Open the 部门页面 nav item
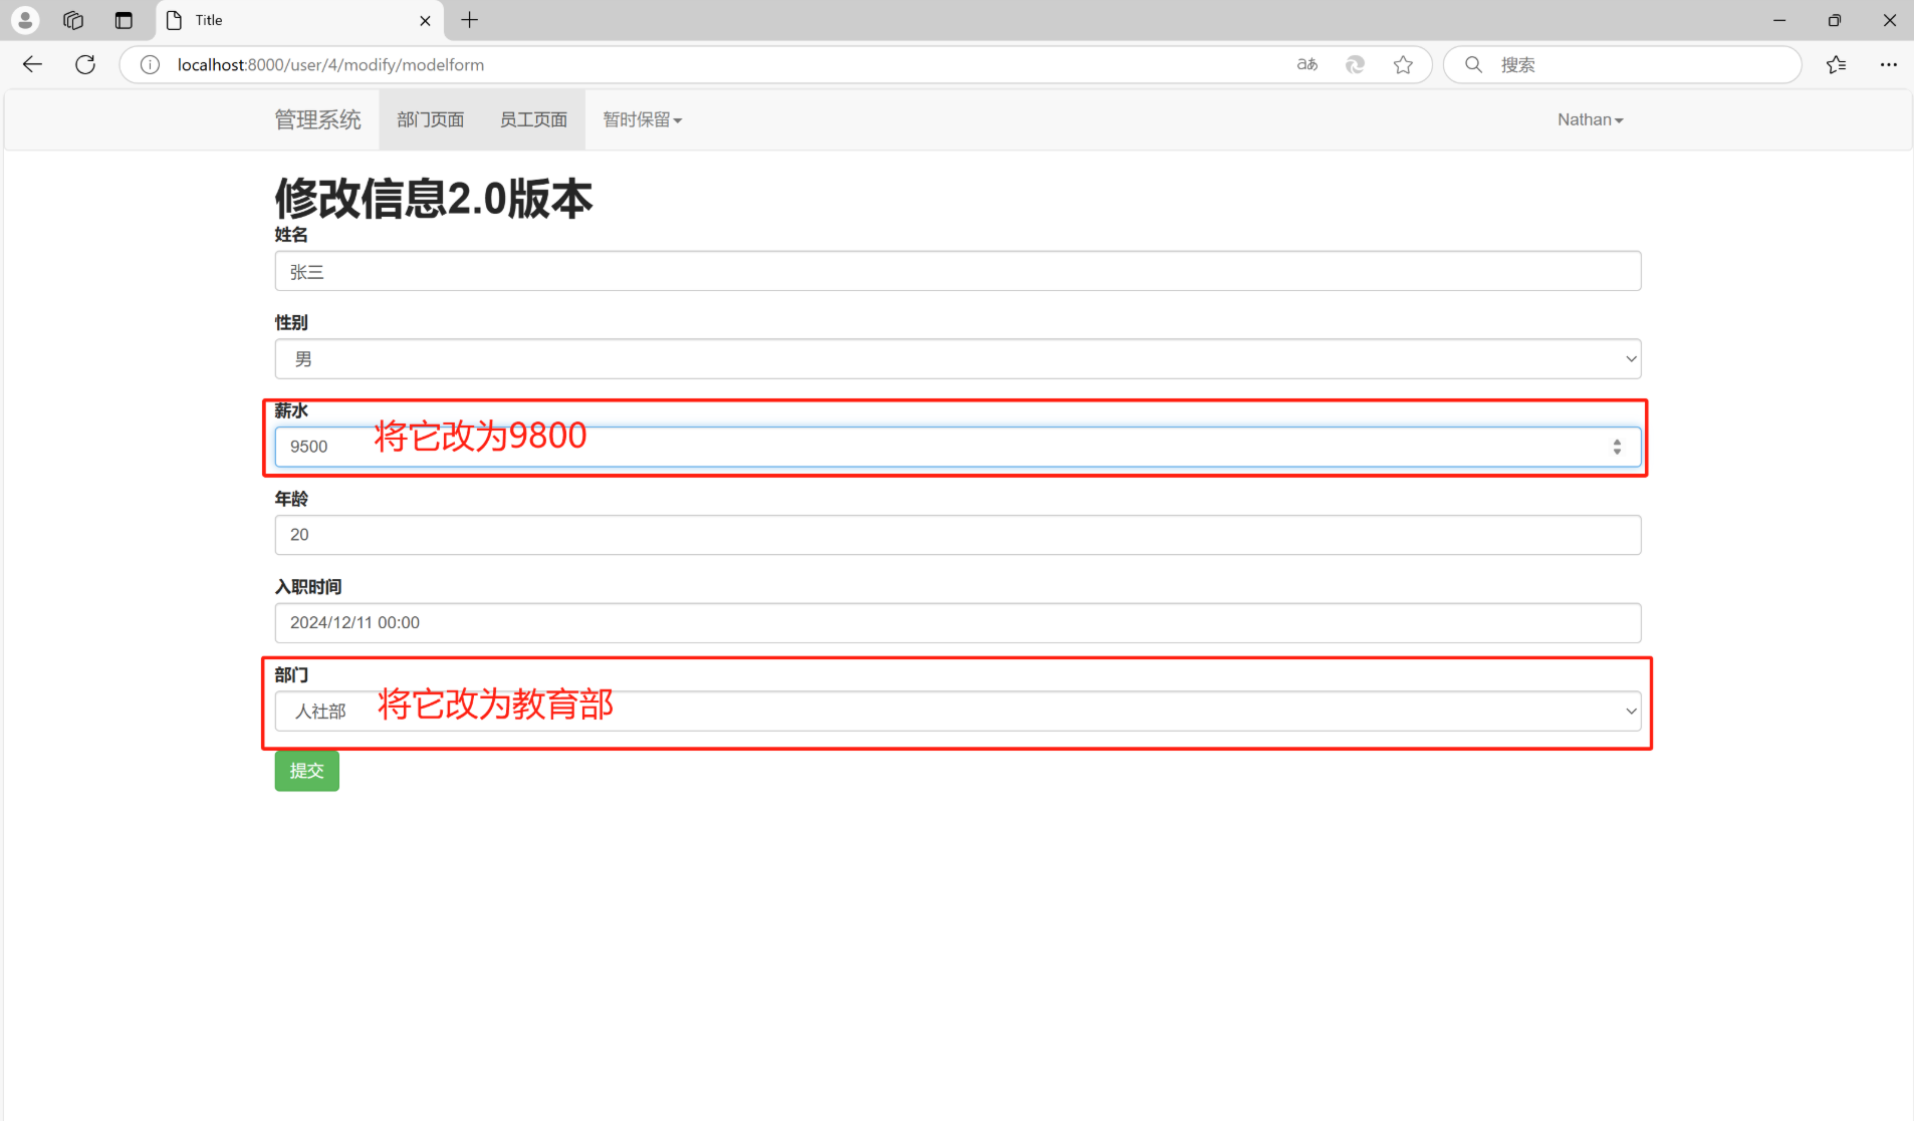The height and width of the screenshot is (1121, 1914). [430, 120]
